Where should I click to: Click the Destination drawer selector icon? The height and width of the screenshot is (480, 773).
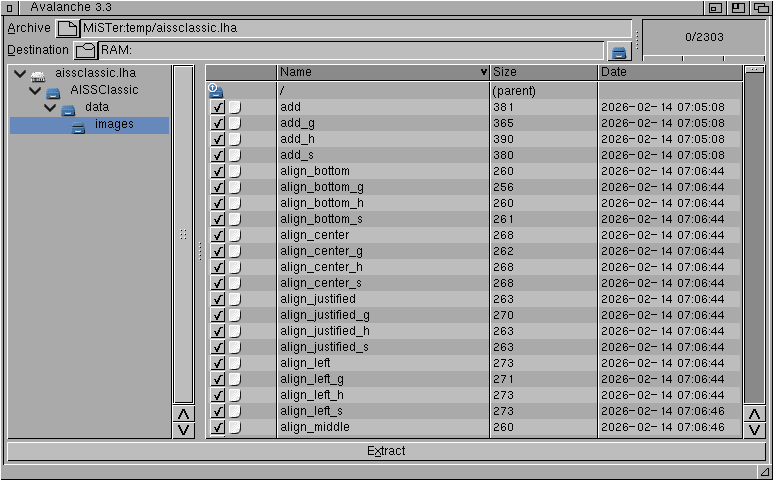coord(85,50)
